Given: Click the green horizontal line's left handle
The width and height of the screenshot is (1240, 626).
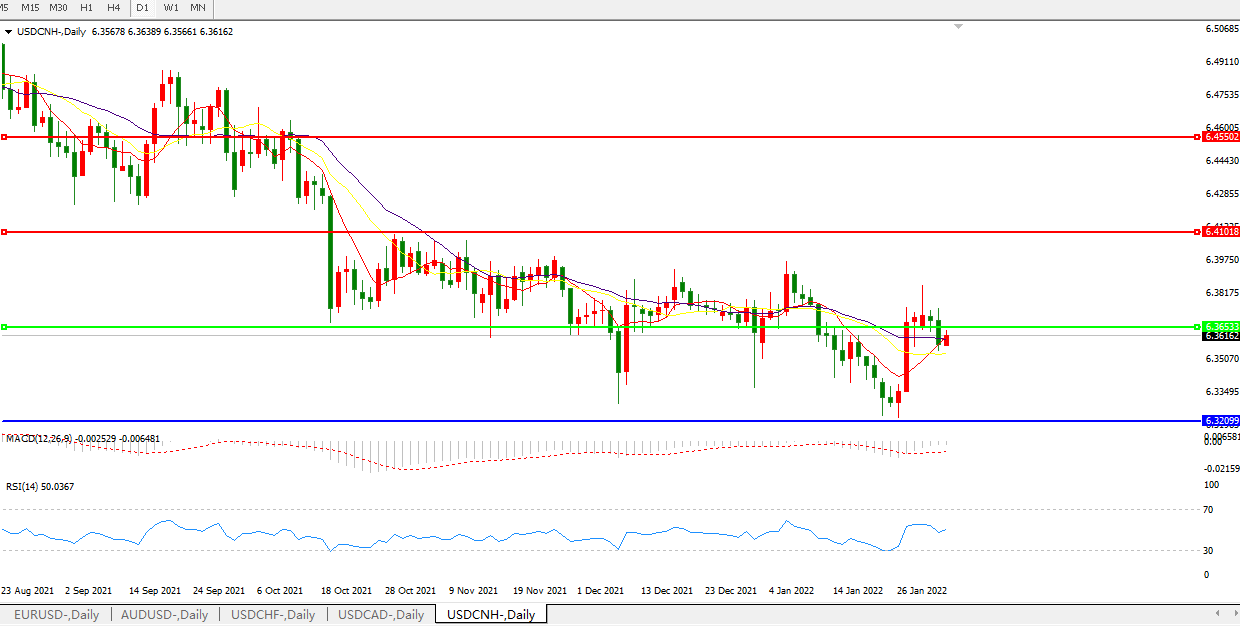Looking at the screenshot, I should click(5, 327).
